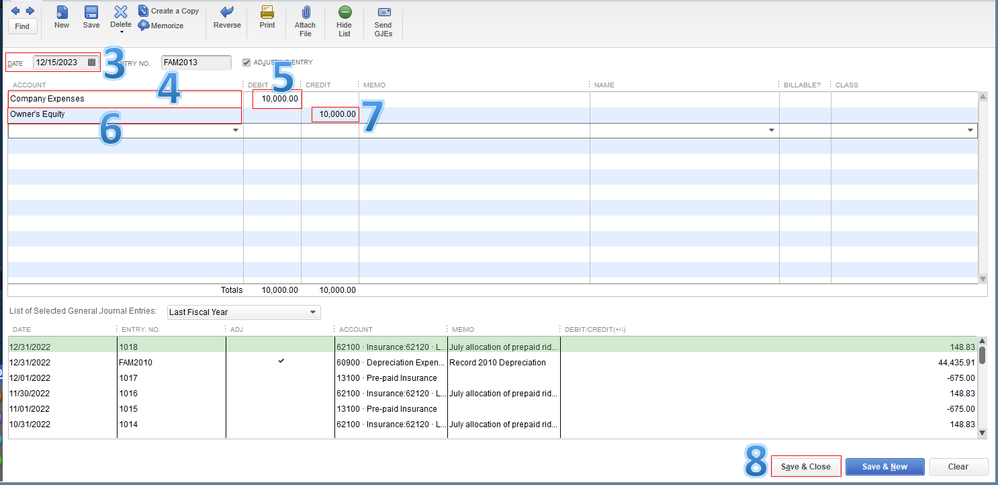Create a Copy of the entry
This screenshot has height=485, width=998.
coord(169,11)
